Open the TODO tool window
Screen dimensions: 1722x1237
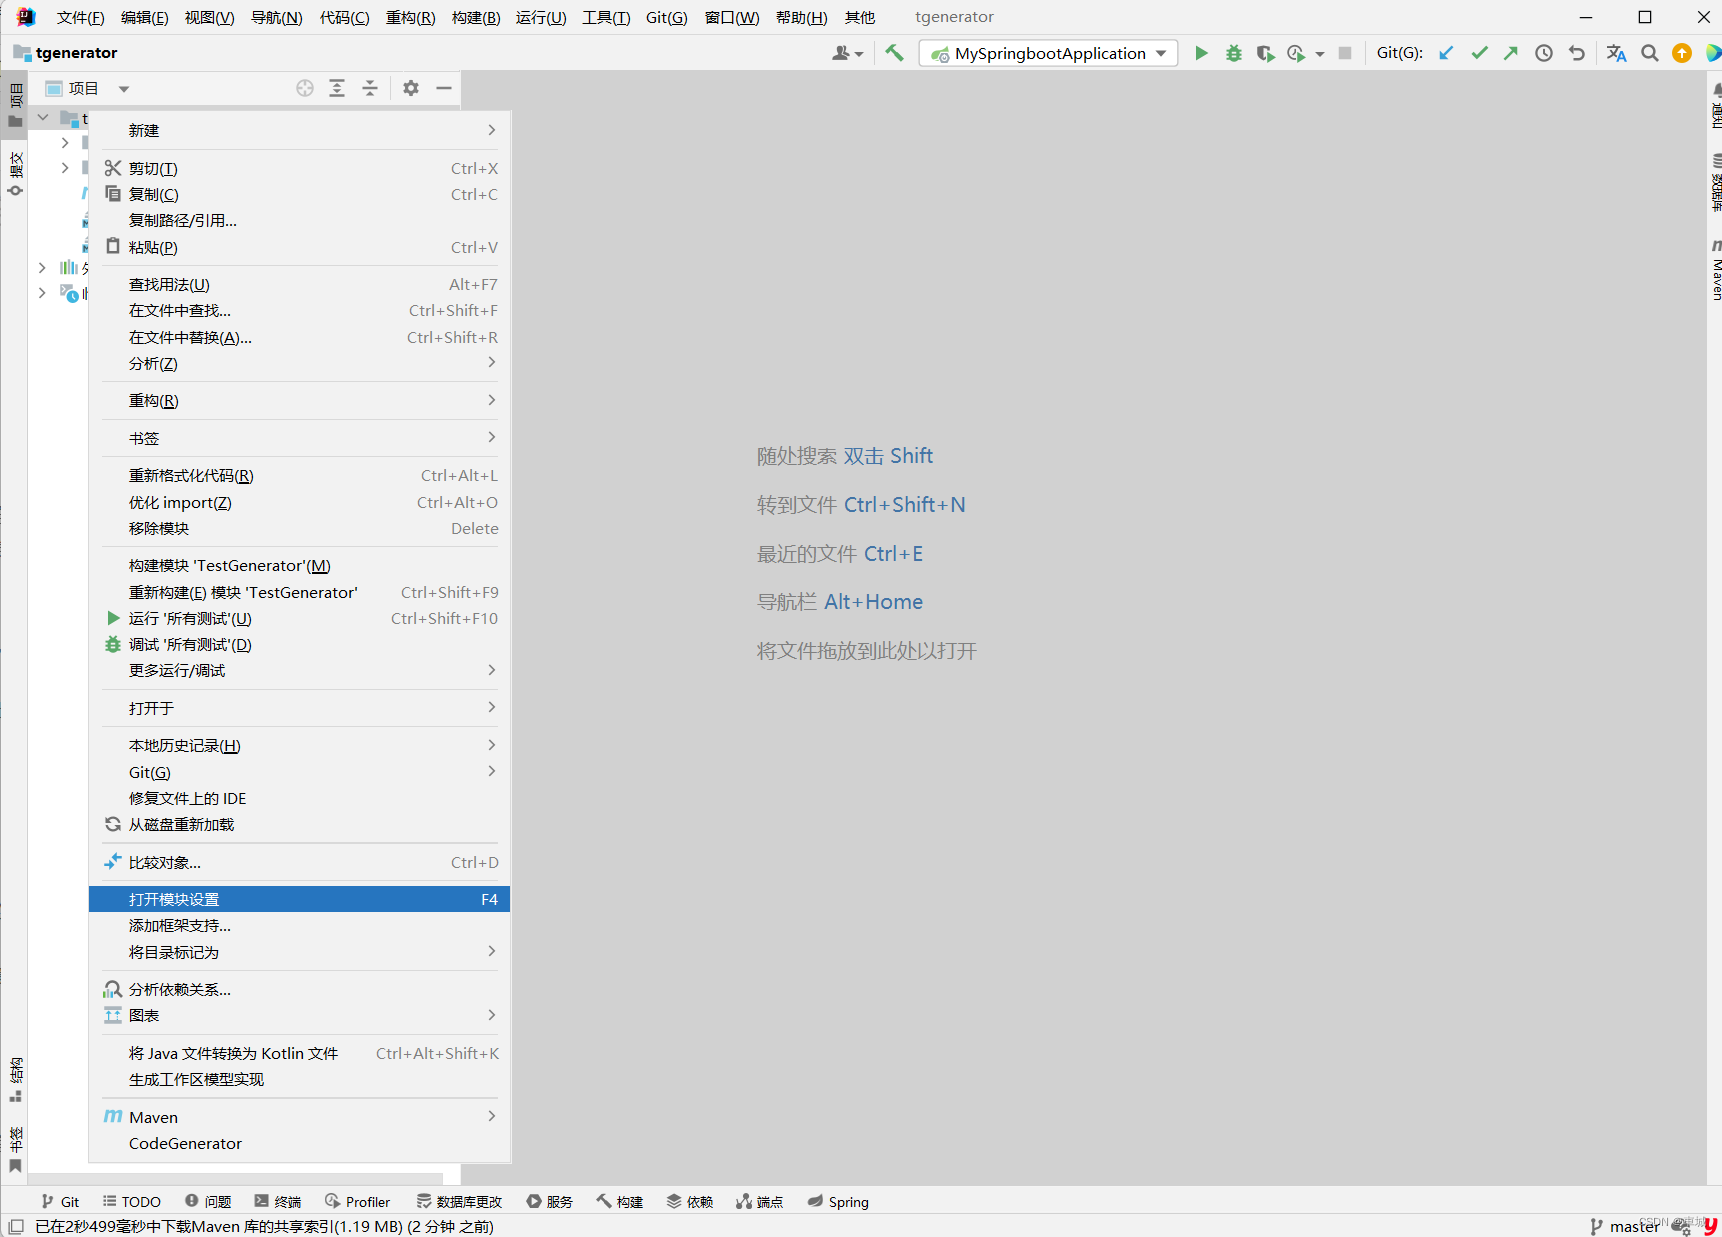132,1201
